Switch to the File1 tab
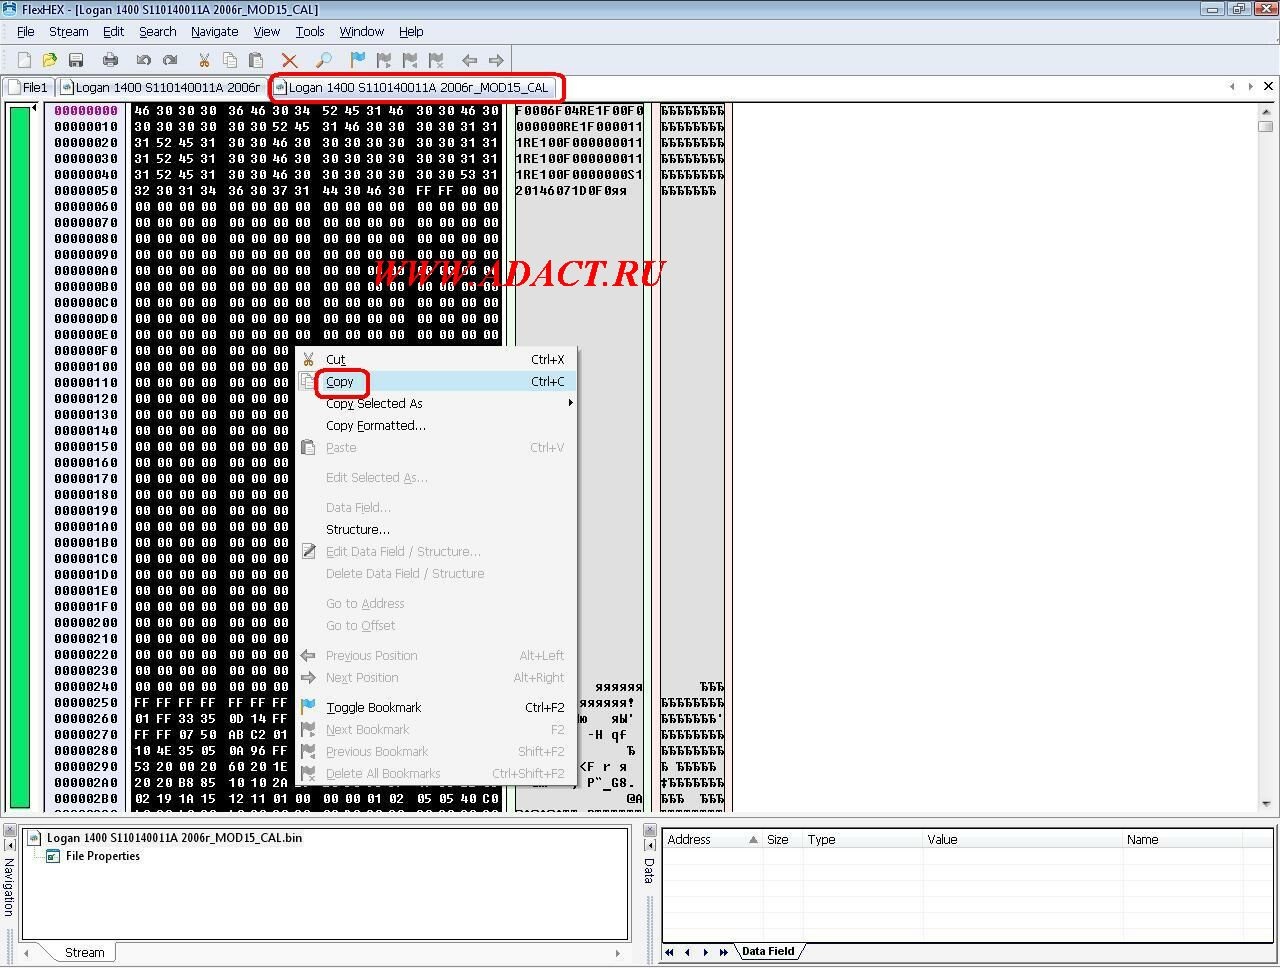Screen dimensions: 1280x968 click(x=28, y=87)
